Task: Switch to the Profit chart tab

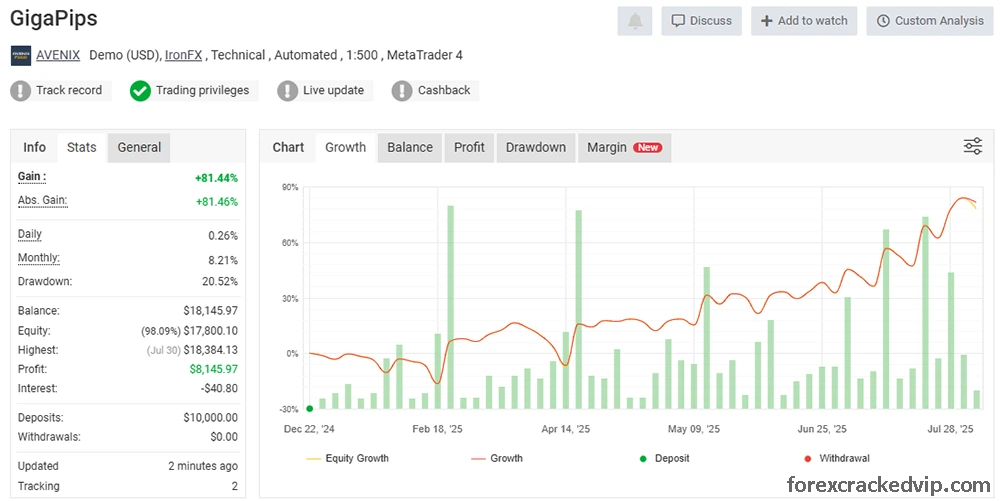Action: click(469, 147)
